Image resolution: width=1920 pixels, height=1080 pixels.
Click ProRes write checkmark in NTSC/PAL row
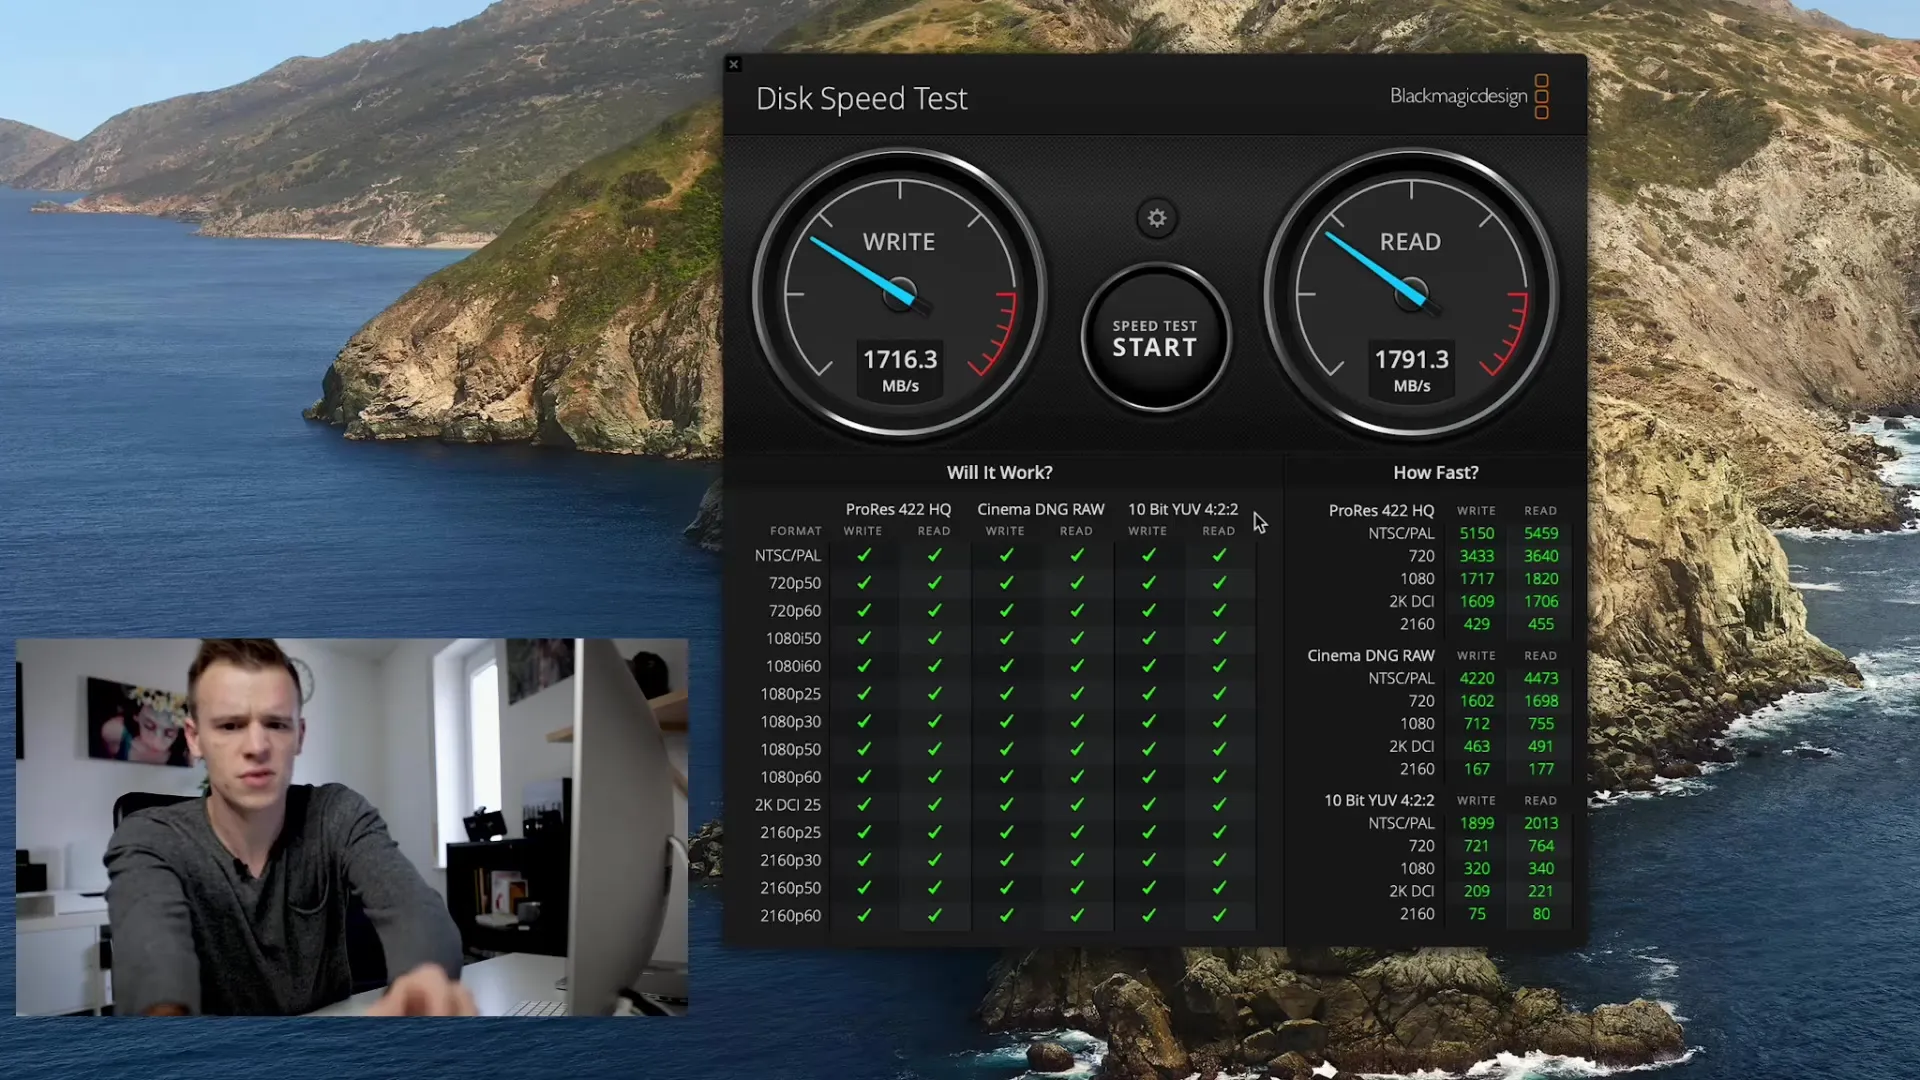click(x=864, y=555)
